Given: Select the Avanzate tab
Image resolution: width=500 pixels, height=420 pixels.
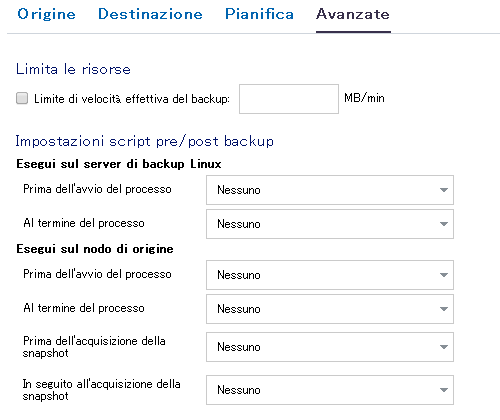Looking at the screenshot, I should click(353, 14).
